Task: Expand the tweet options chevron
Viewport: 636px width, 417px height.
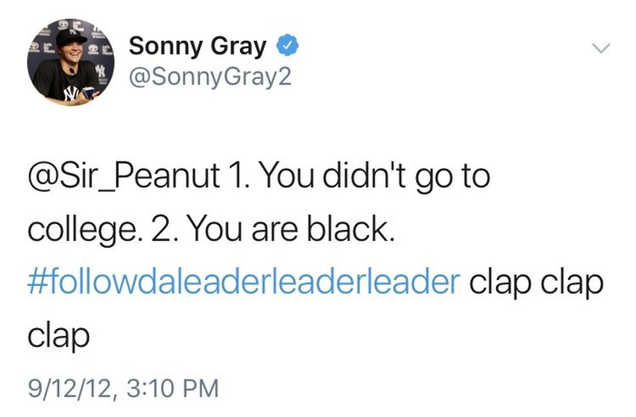Action: [601, 48]
